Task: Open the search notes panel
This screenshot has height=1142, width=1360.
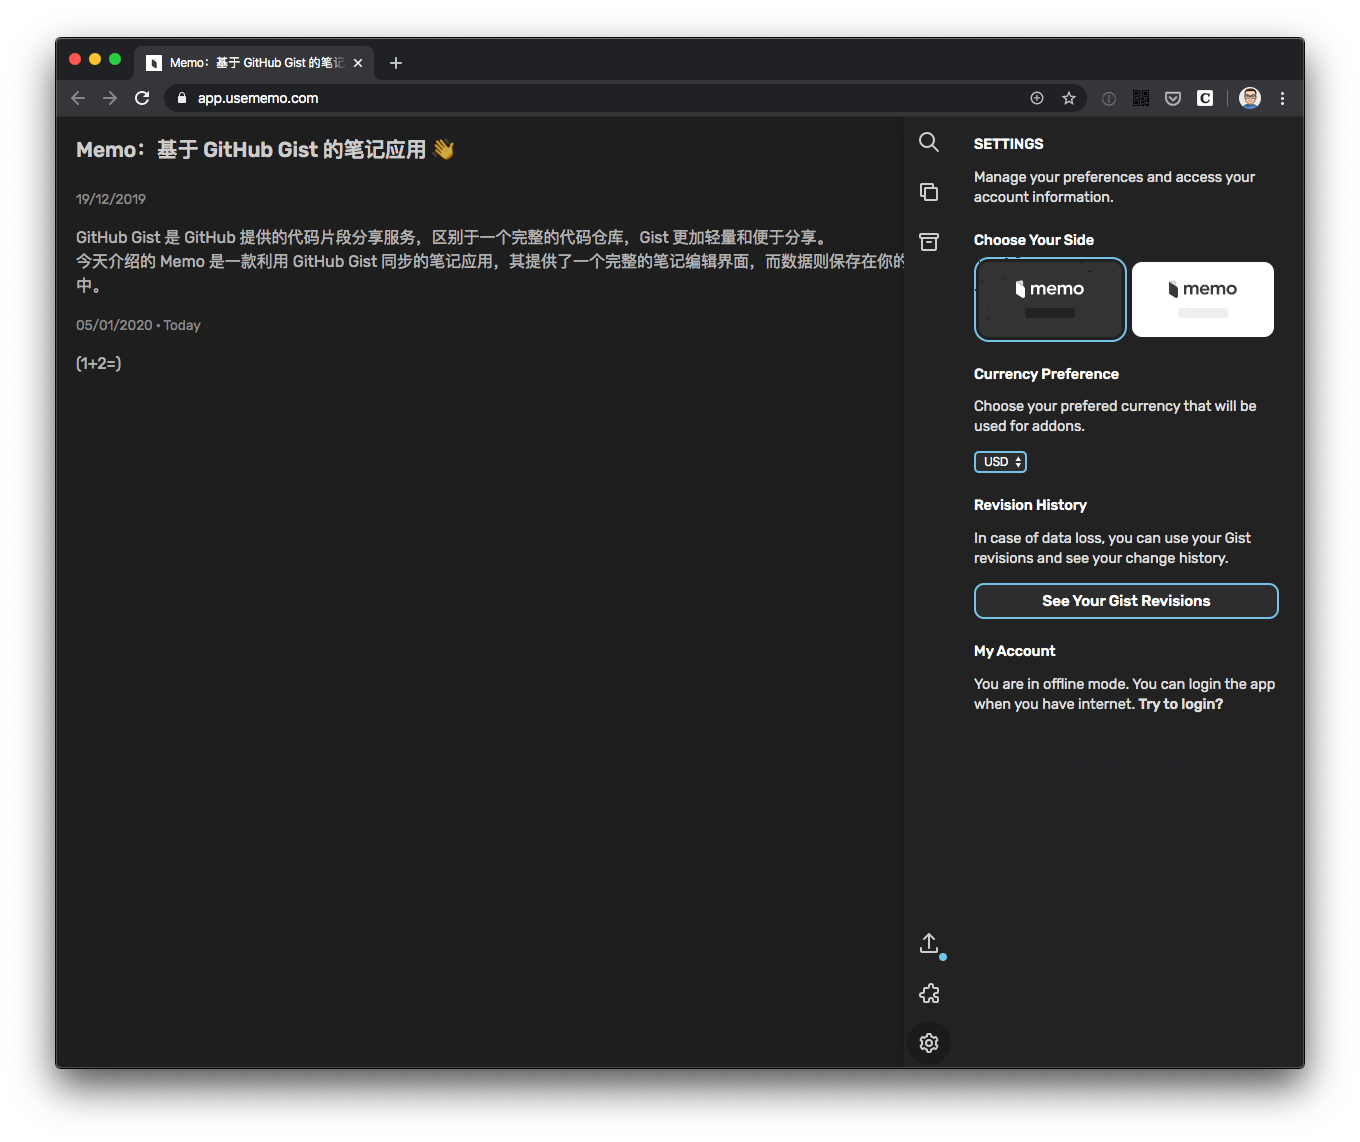Action: tap(928, 142)
